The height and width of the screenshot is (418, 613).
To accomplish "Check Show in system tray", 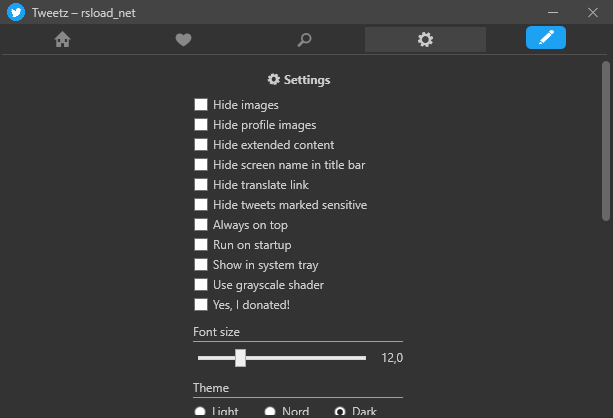I will pos(201,264).
